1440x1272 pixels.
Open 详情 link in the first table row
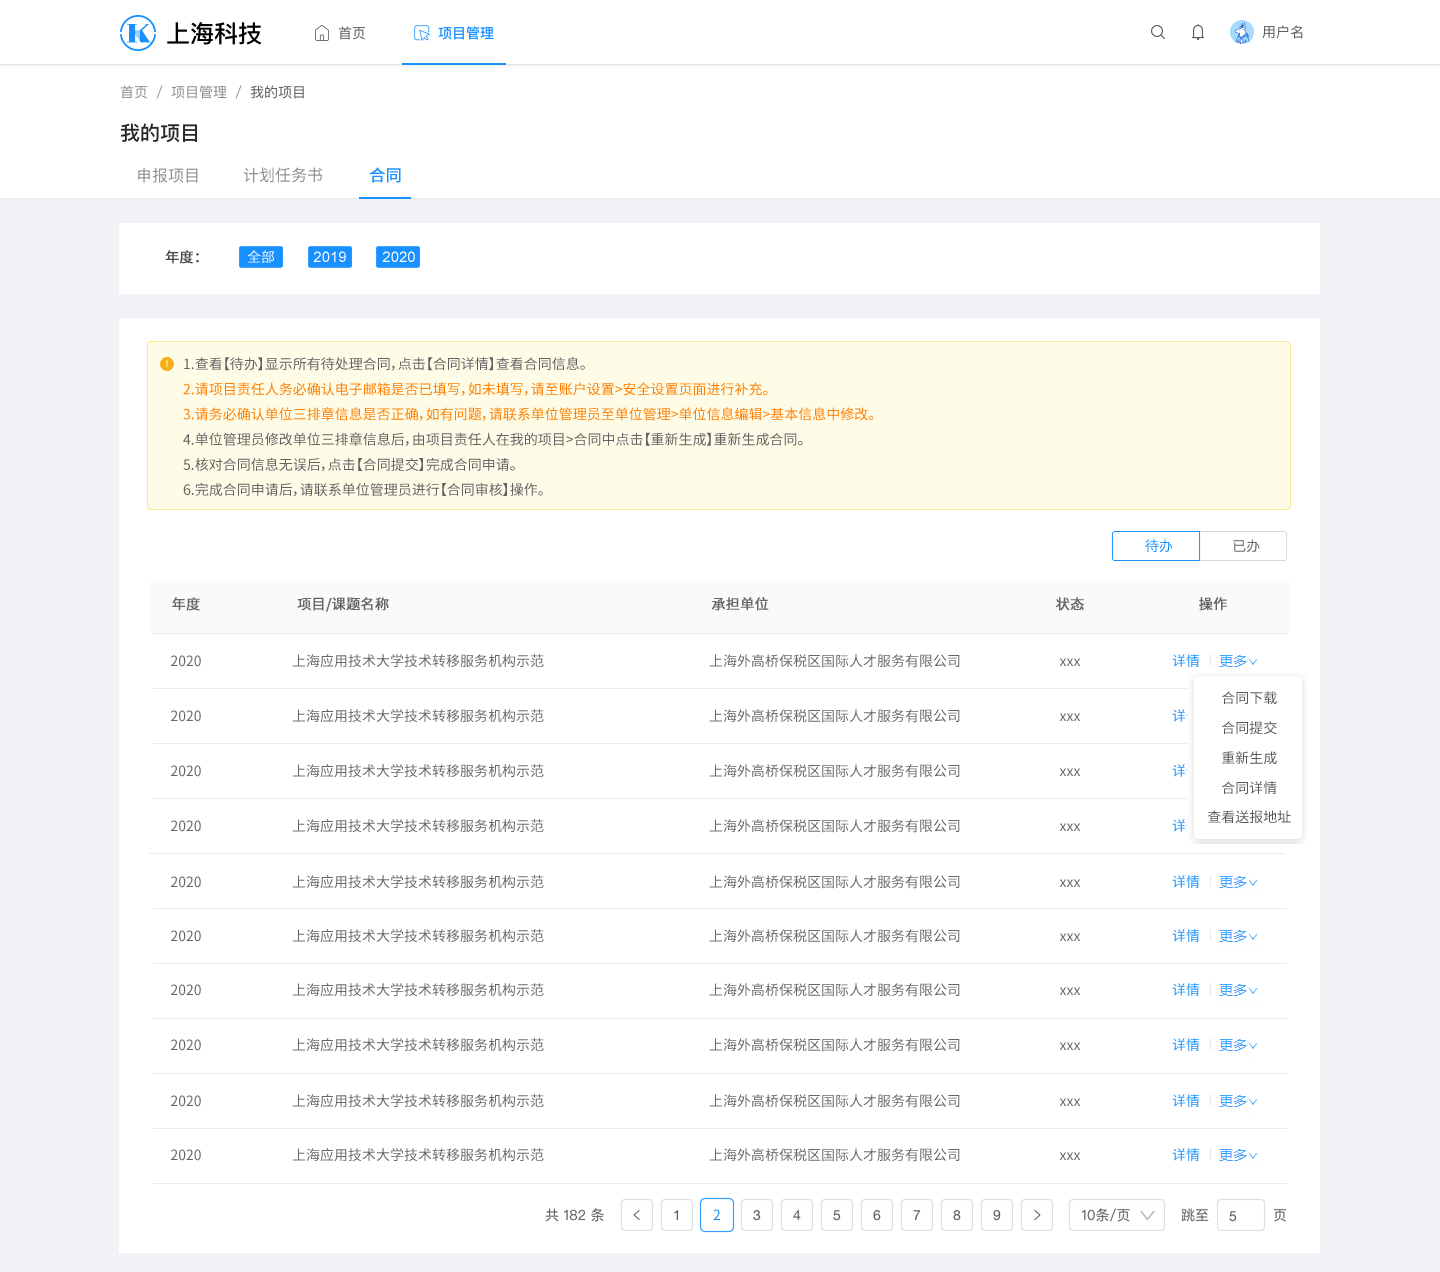click(x=1186, y=661)
